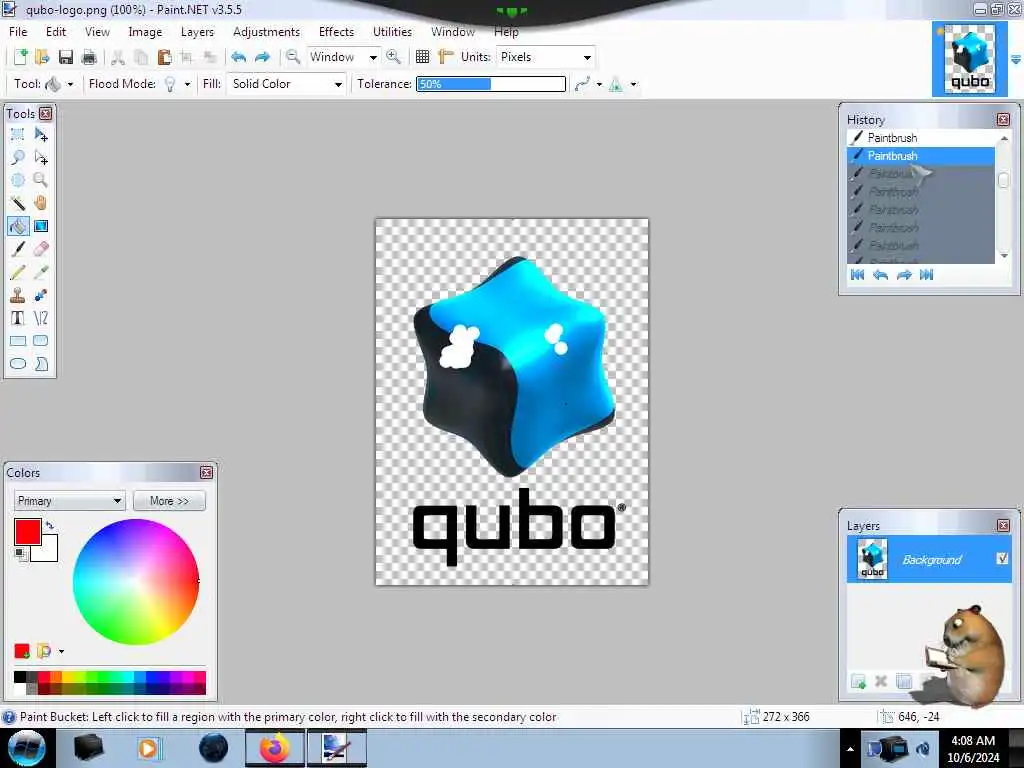1024x768 pixels.
Task: Click the Print toolbar icon
Action: [89, 57]
